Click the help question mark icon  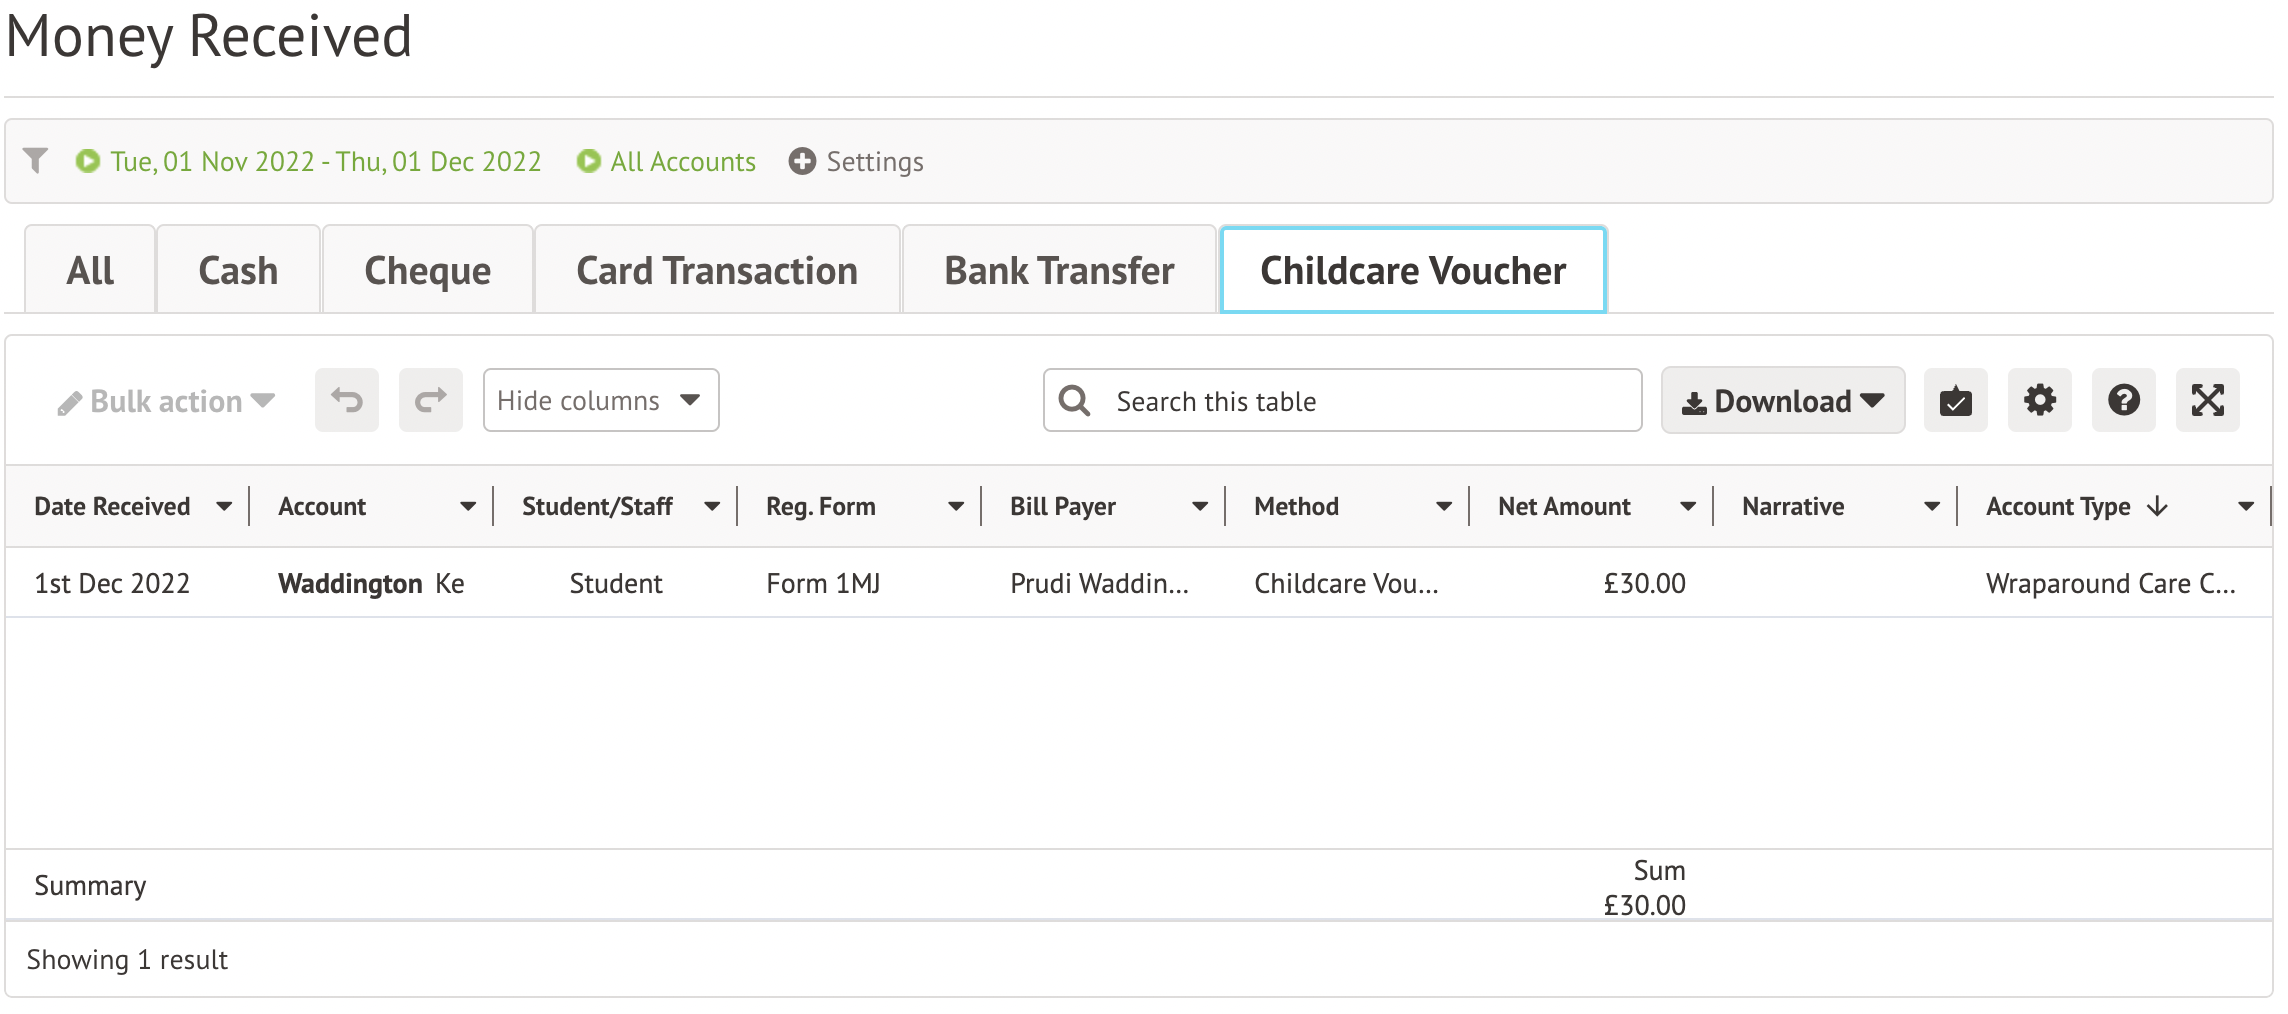(x=2124, y=401)
